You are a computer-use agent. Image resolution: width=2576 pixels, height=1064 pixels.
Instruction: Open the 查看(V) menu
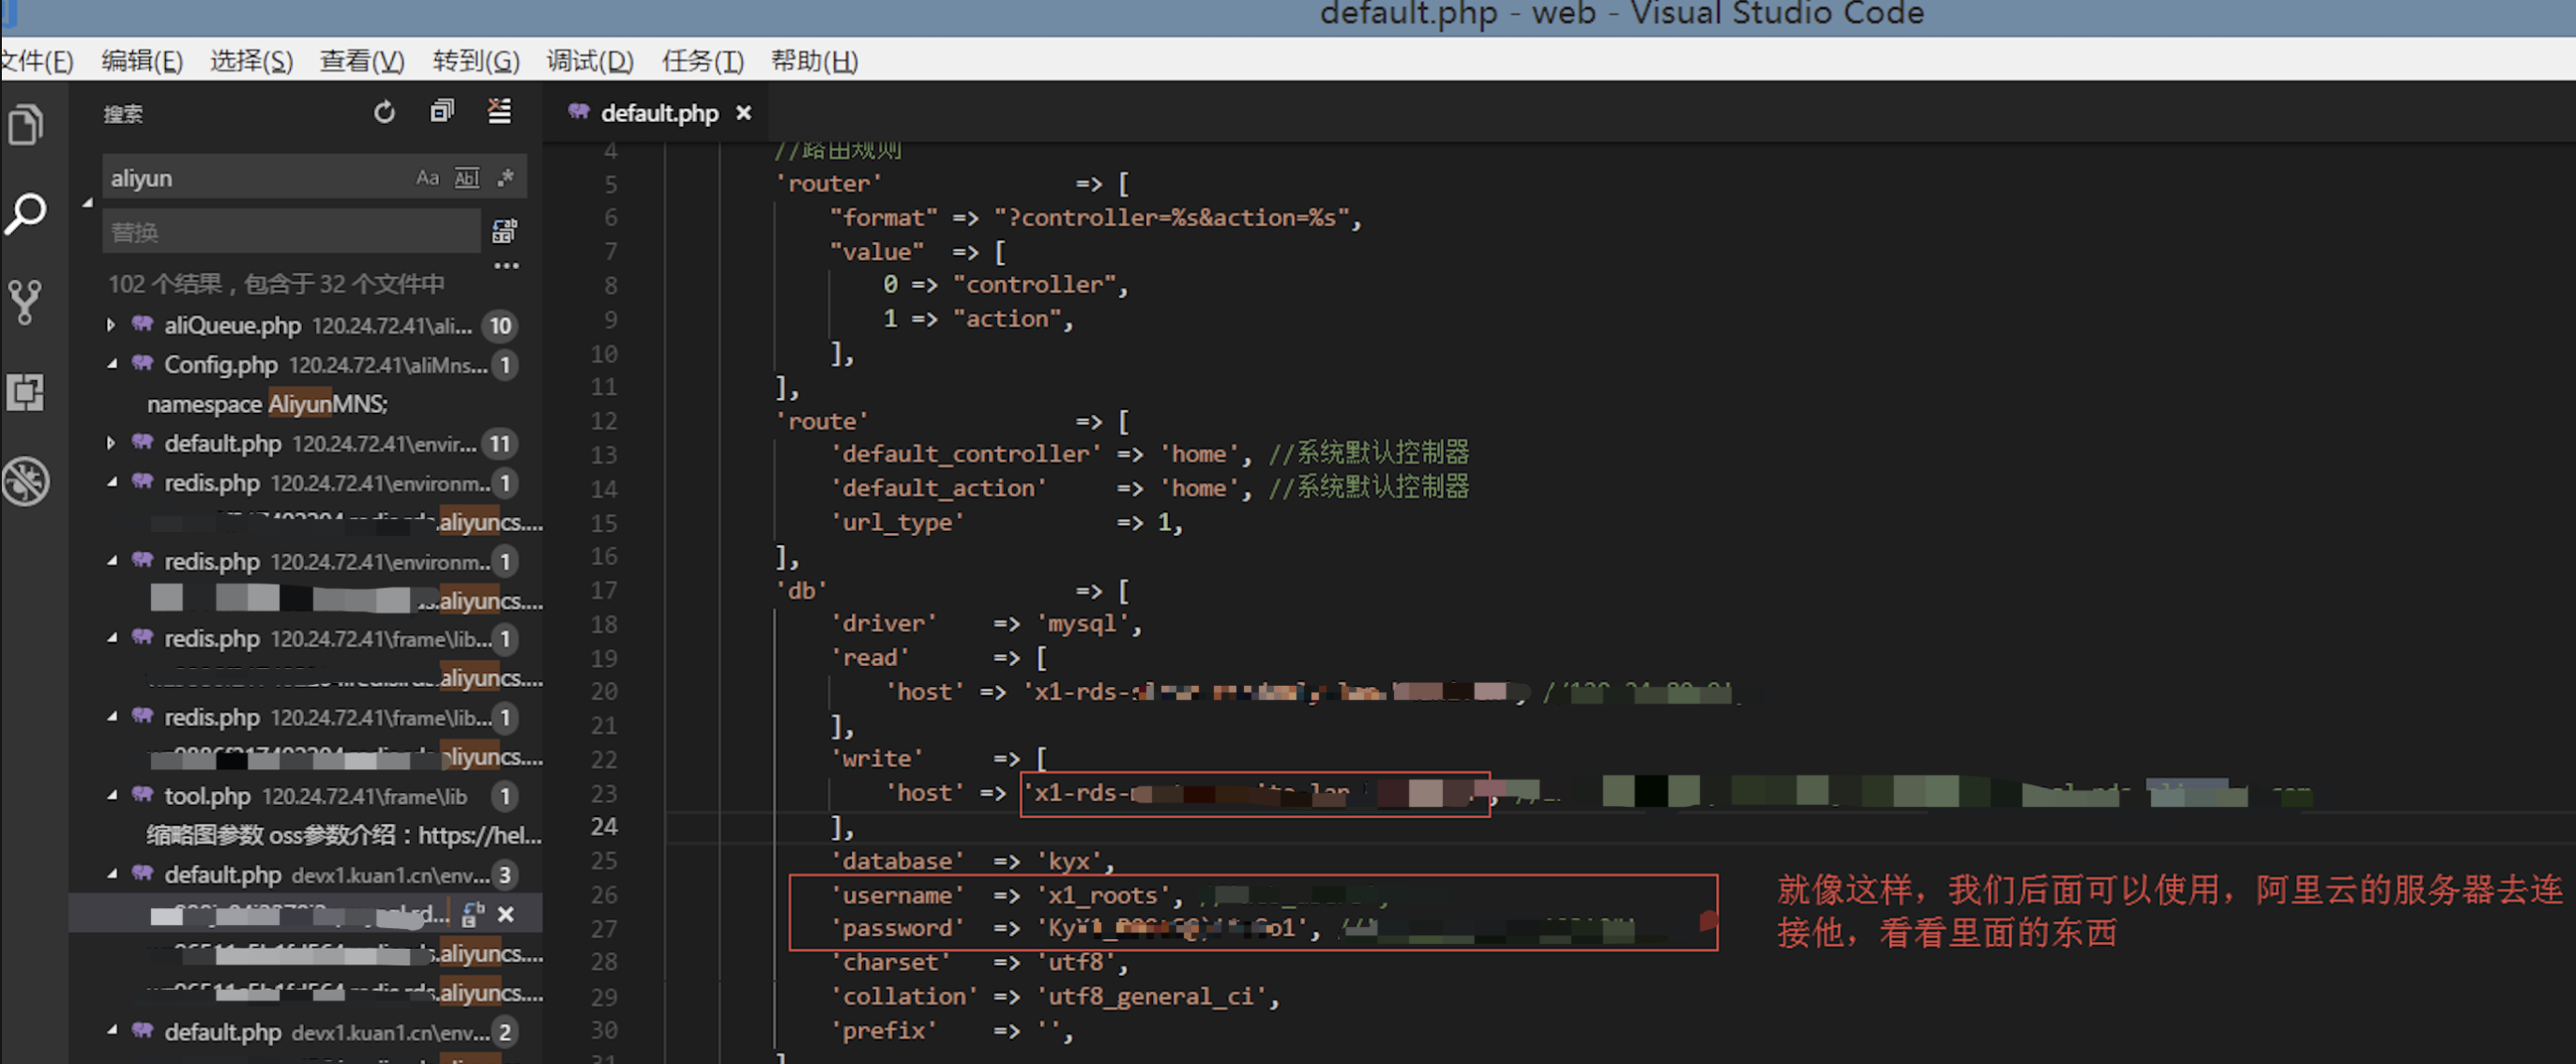(361, 61)
